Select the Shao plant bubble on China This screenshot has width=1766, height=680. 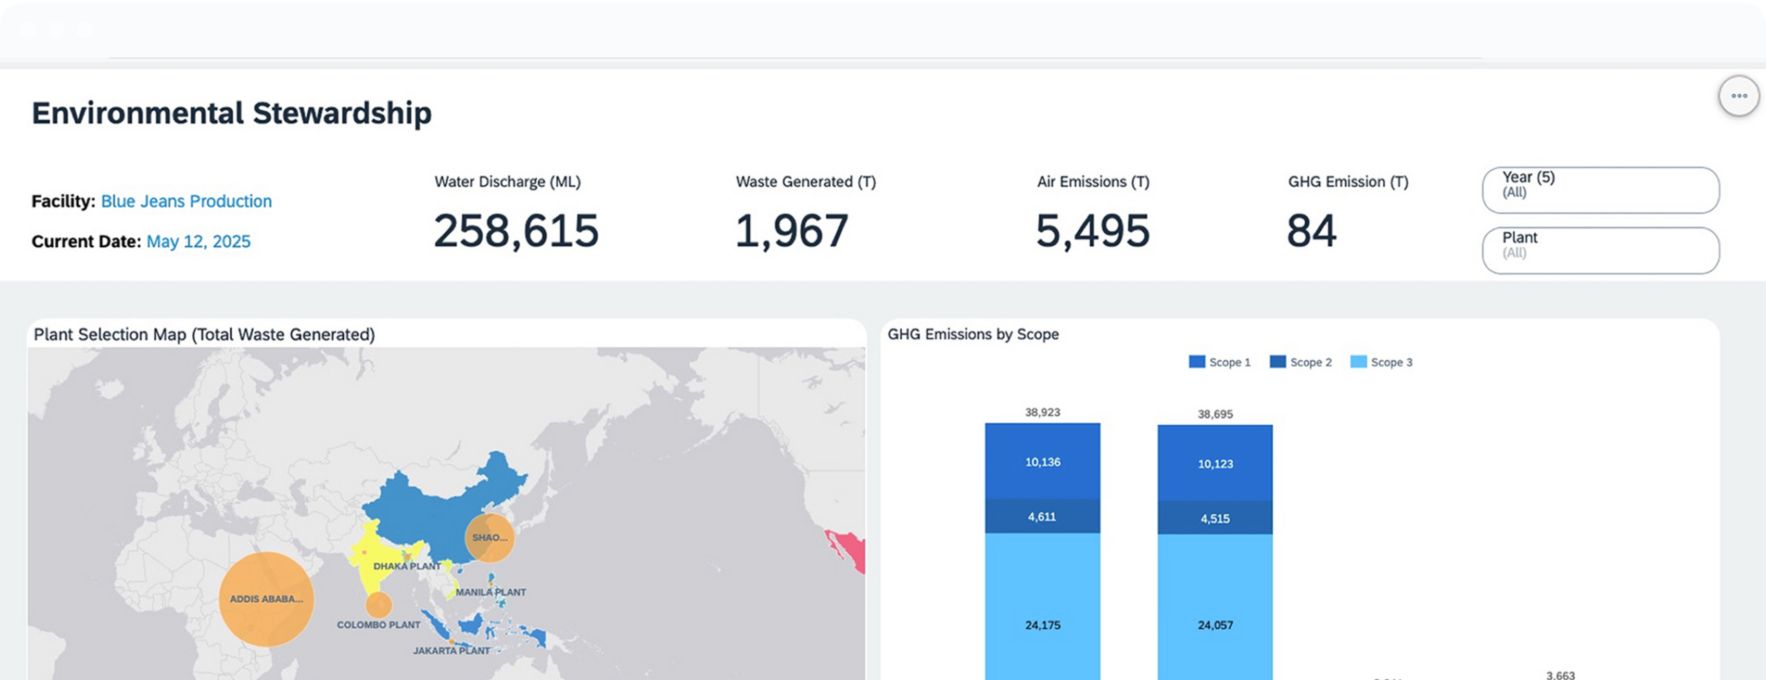490,538
